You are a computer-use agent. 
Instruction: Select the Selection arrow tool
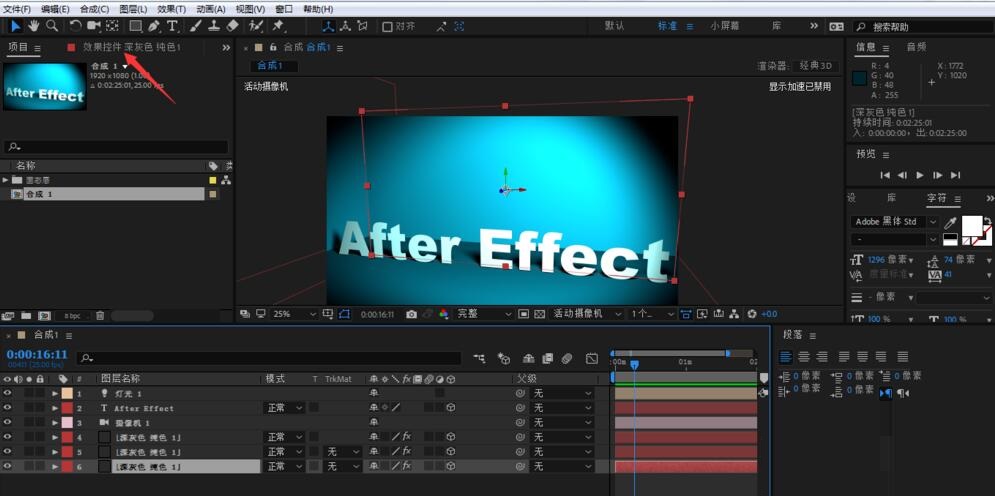point(16,26)
